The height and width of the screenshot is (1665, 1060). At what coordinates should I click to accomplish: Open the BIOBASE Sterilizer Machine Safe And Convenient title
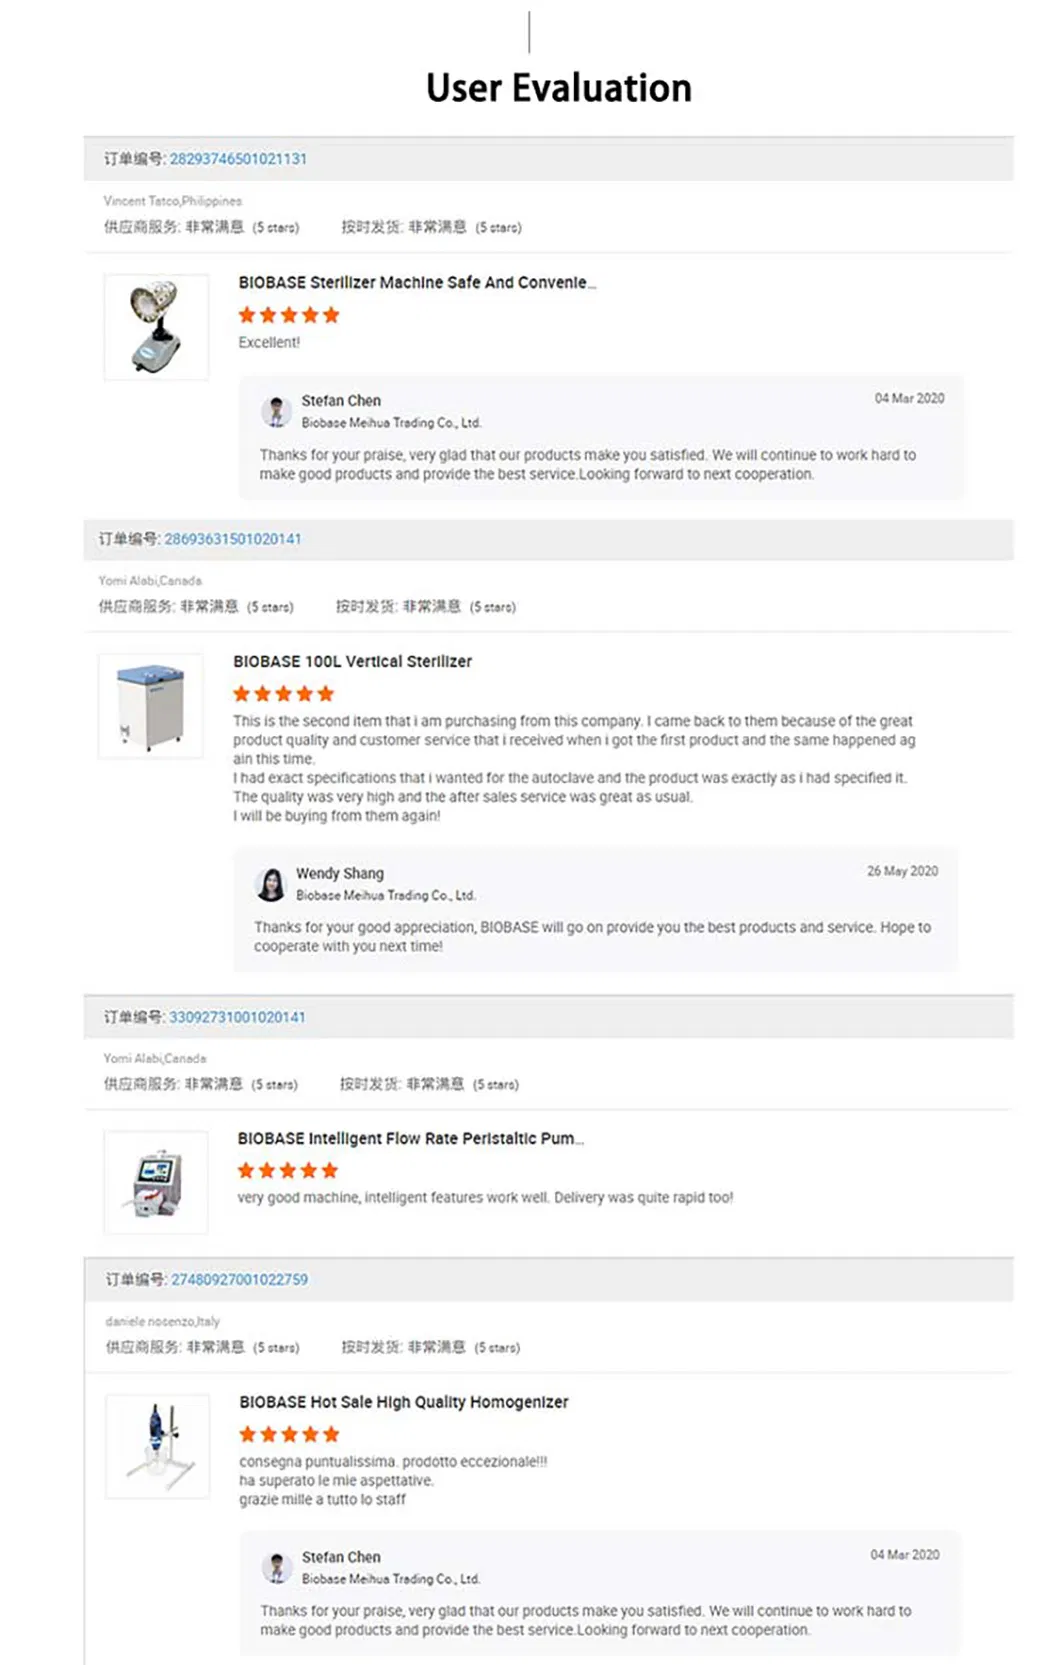[416, 283]
